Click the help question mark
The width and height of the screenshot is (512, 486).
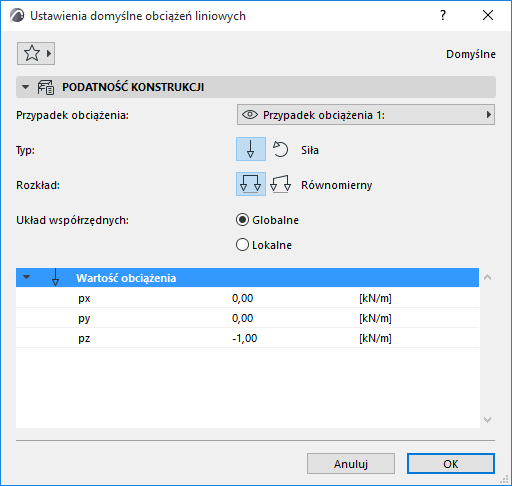point(443,15)
